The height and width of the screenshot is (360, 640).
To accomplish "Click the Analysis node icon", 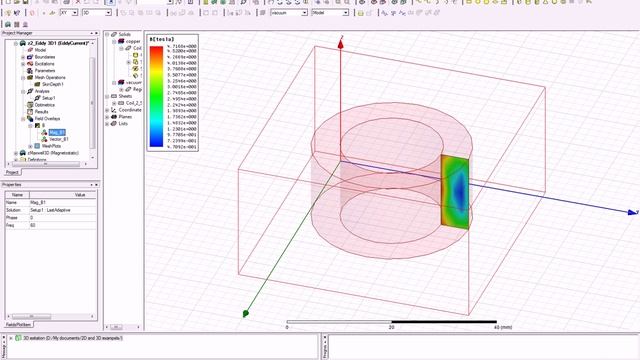I will click(x=30, y=91).
